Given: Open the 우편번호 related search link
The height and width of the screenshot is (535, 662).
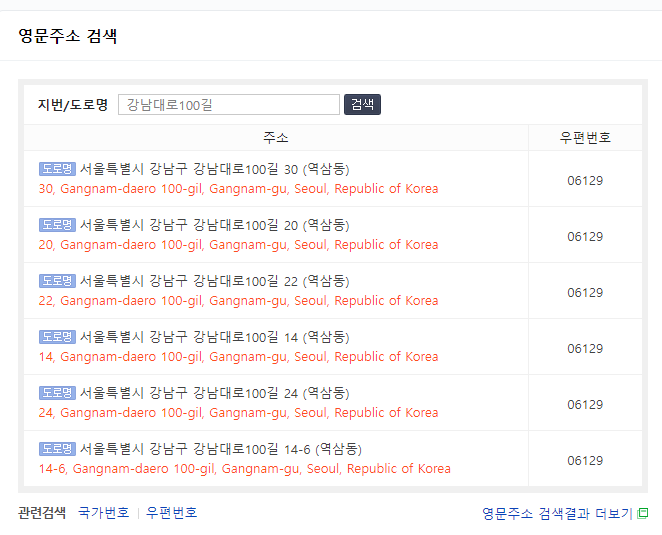Looking at the screenshot, I should click(171, 513).
